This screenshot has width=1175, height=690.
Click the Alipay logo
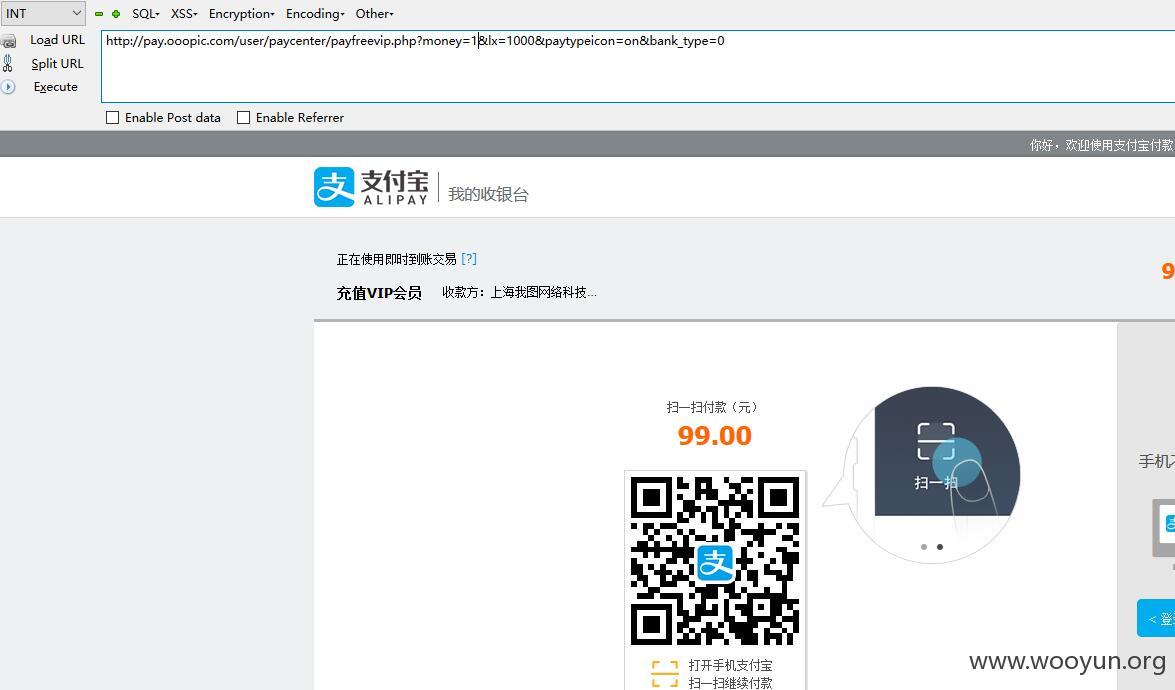(372, 187)
